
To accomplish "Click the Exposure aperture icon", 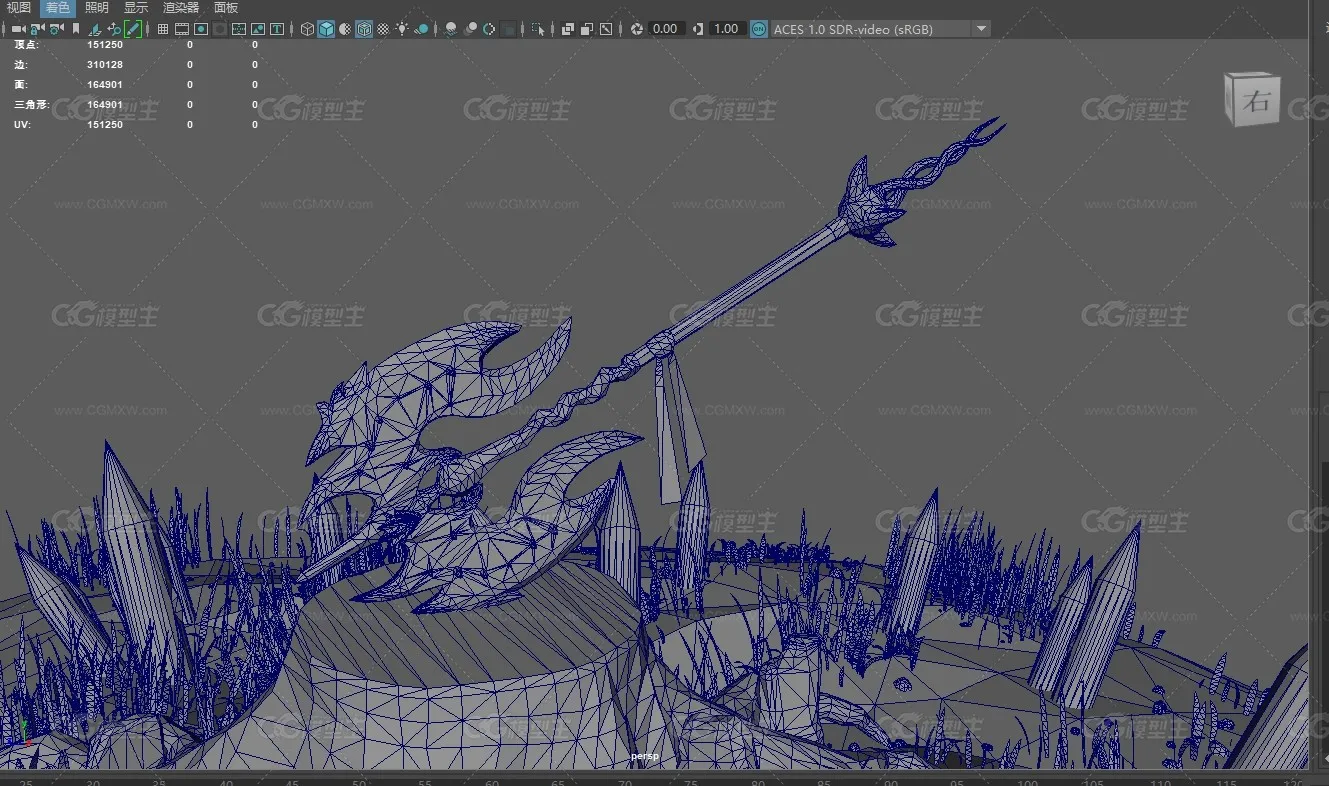I will tap(637, 29).
